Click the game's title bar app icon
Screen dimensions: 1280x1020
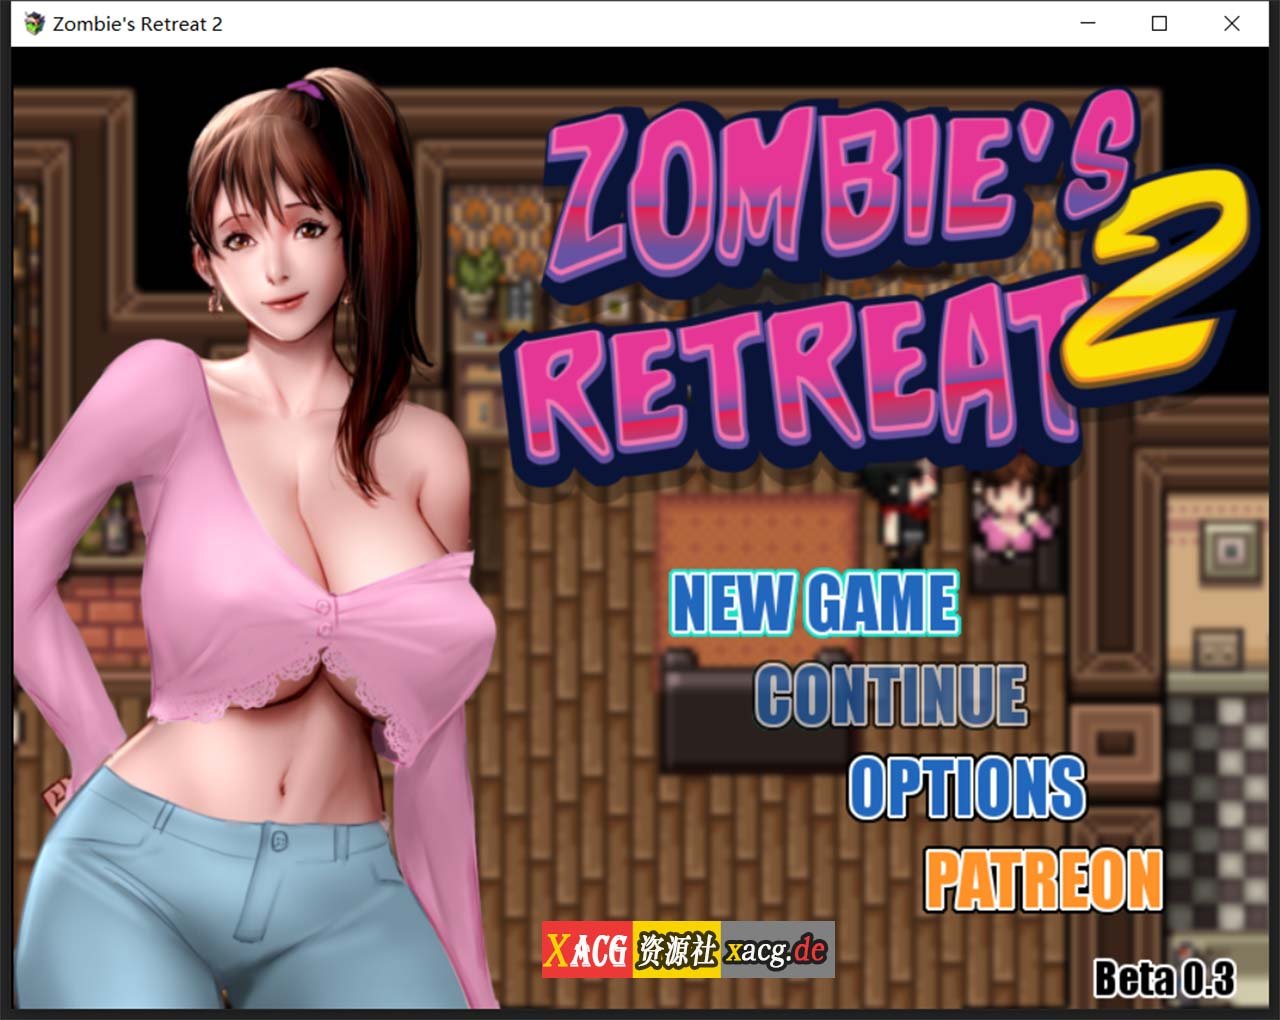point(34,24)
